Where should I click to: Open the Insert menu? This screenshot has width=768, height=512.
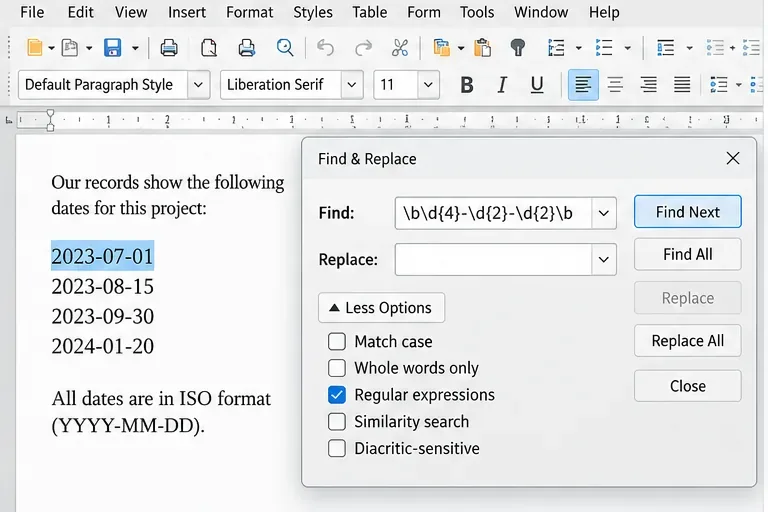(x=187, y=12)
